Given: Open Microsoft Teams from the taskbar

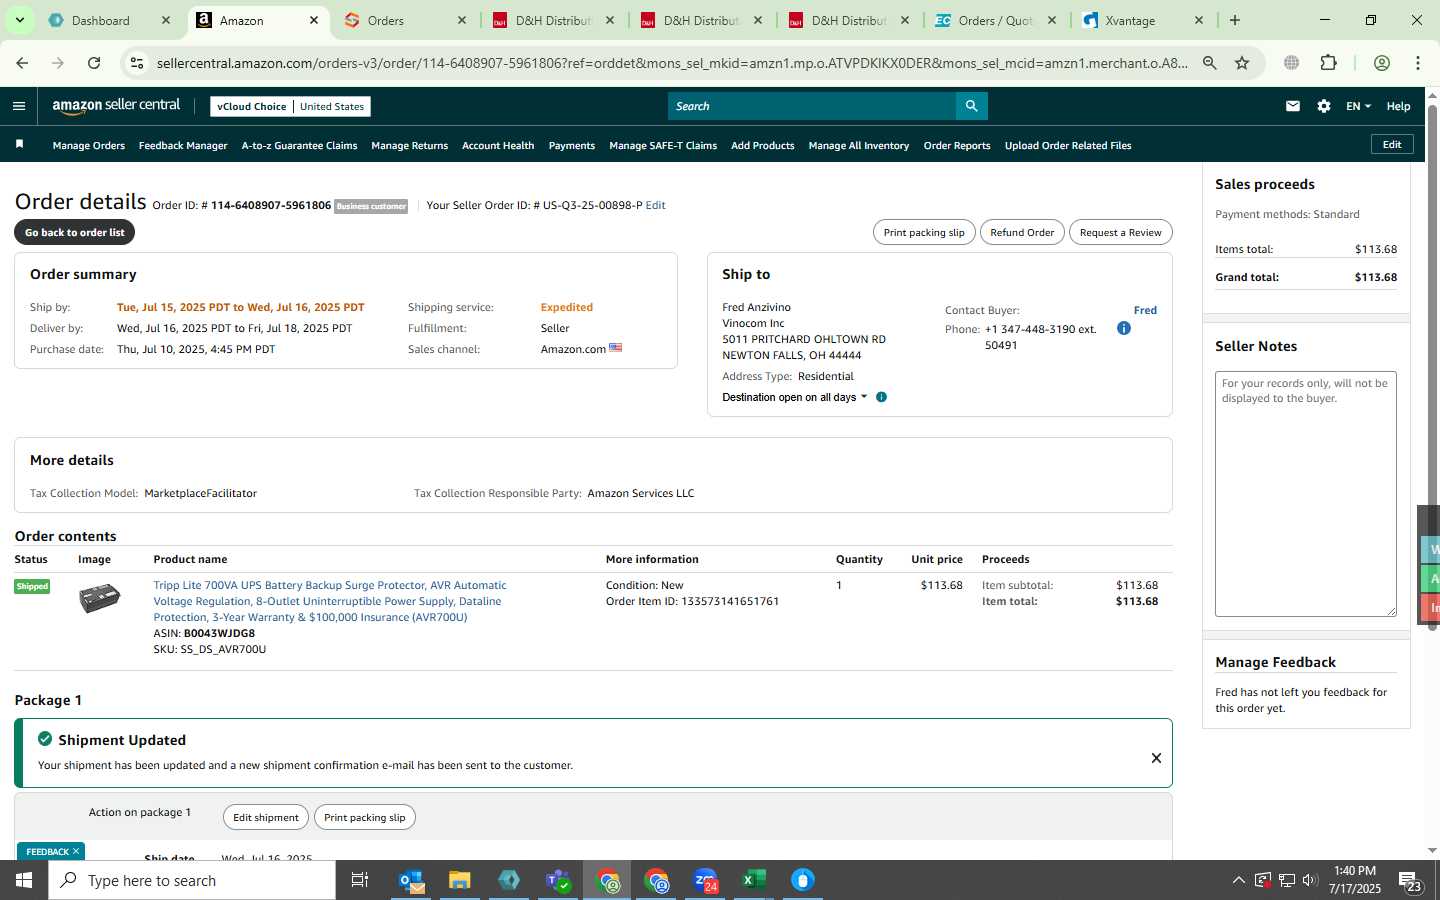Looking at the screenshot, I should point(557,880).
